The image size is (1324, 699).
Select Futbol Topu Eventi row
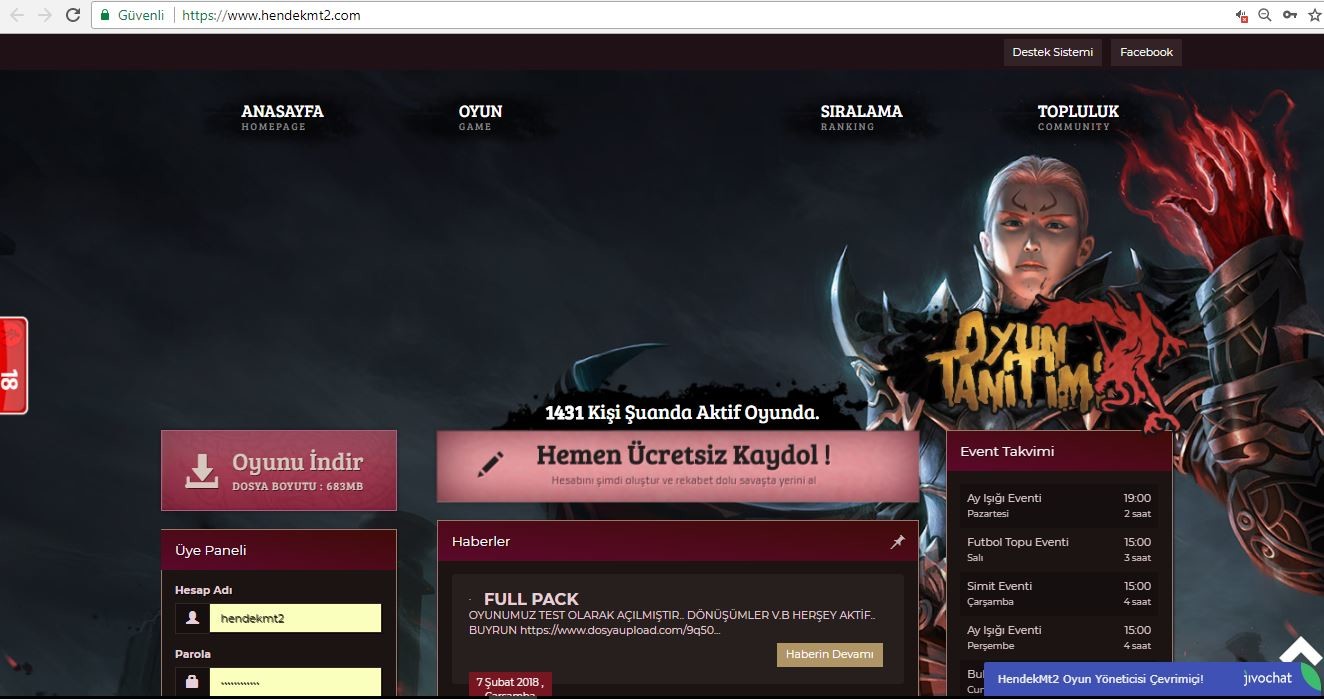pos(1059,549)
